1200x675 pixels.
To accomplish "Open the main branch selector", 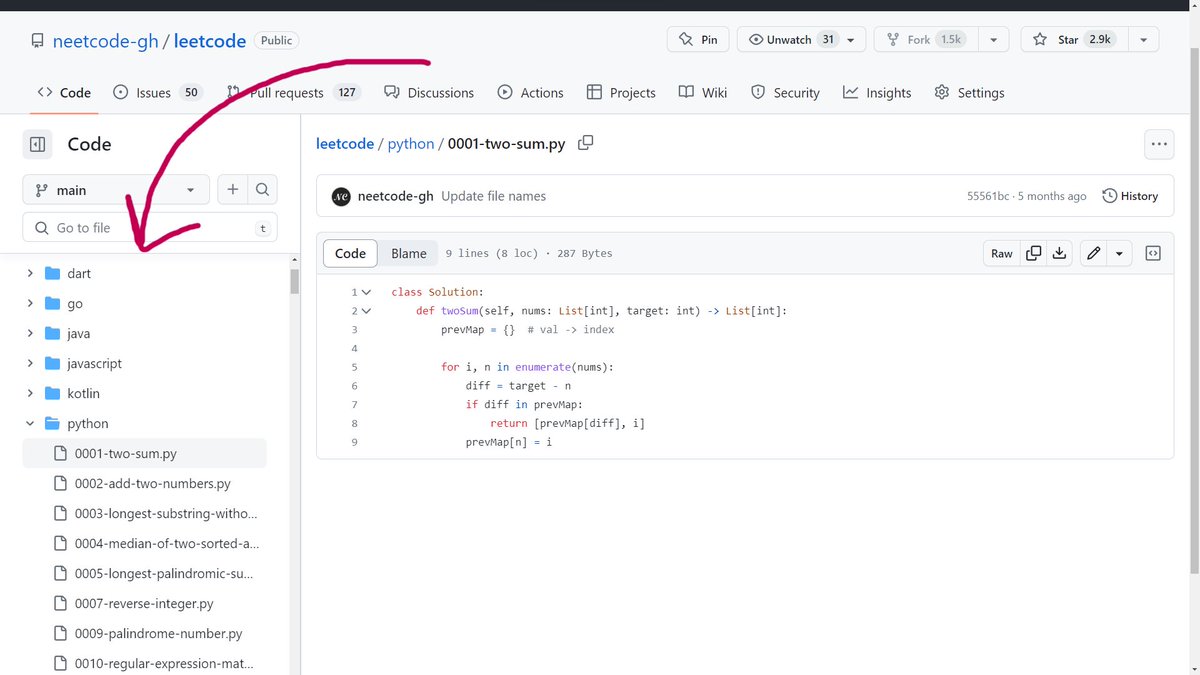I will coord(116,190).
